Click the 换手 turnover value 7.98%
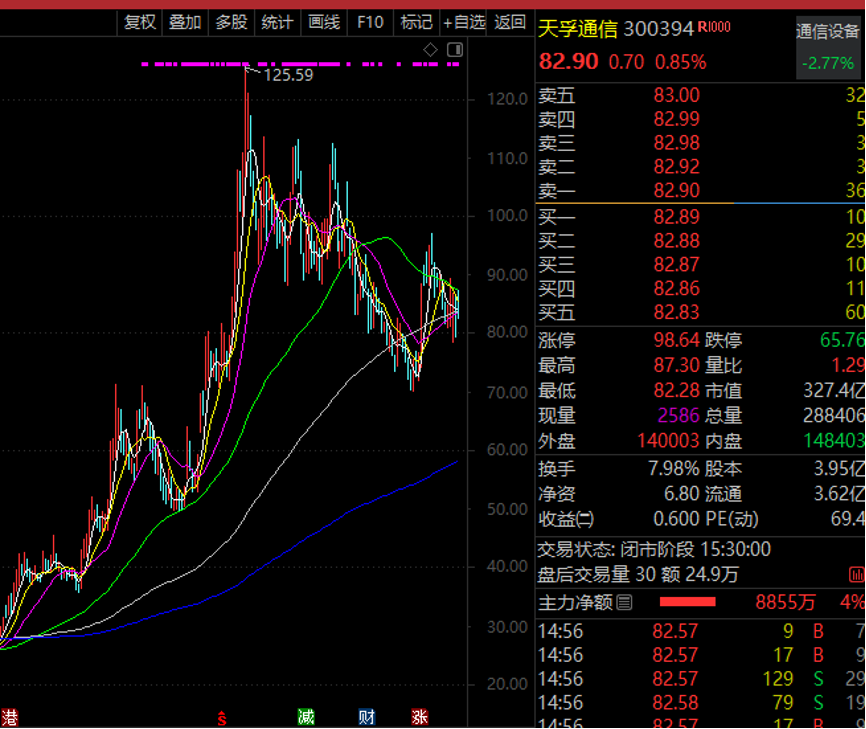 (674, 469)
